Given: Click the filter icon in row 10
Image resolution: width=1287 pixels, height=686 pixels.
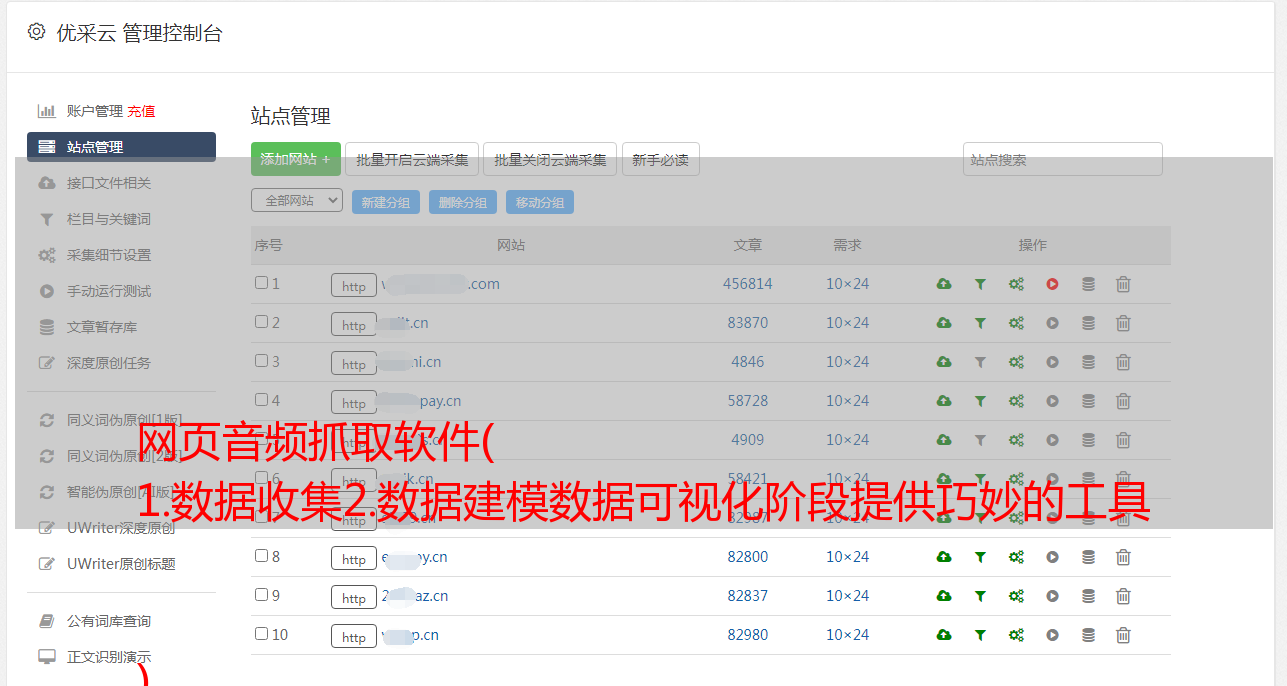Looking at the screenshot, I should point(980,635).
